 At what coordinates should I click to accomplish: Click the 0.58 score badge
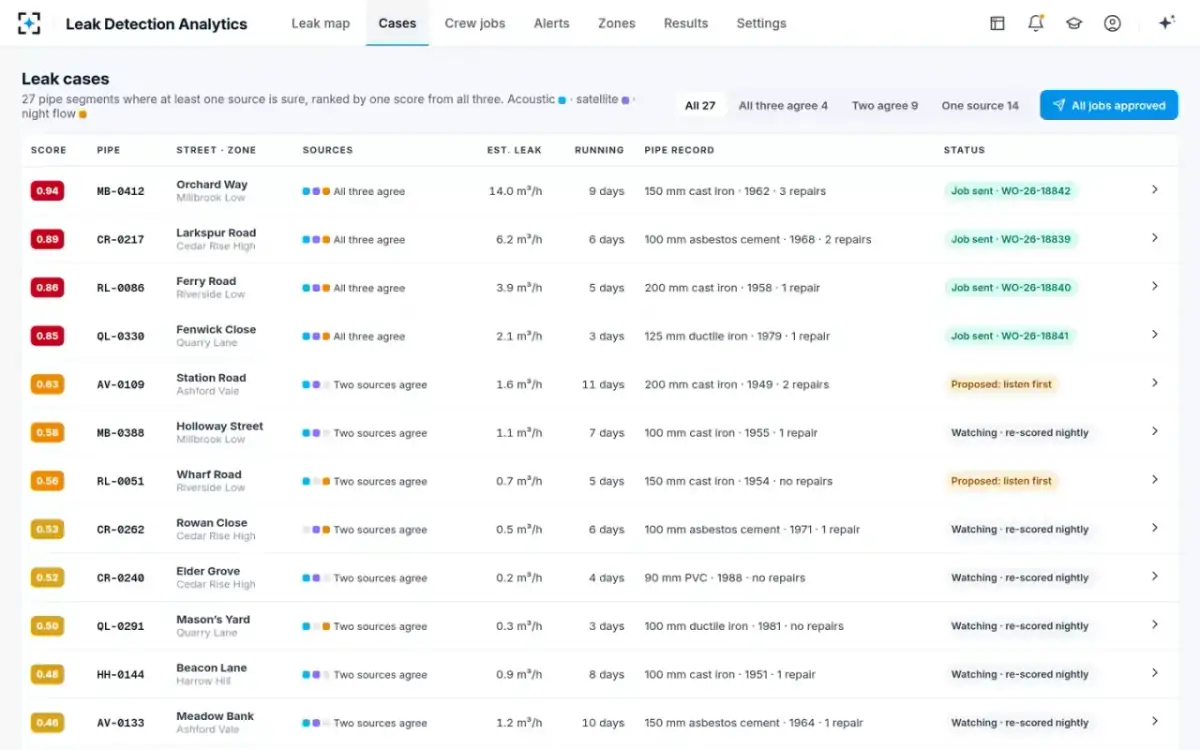47,433
